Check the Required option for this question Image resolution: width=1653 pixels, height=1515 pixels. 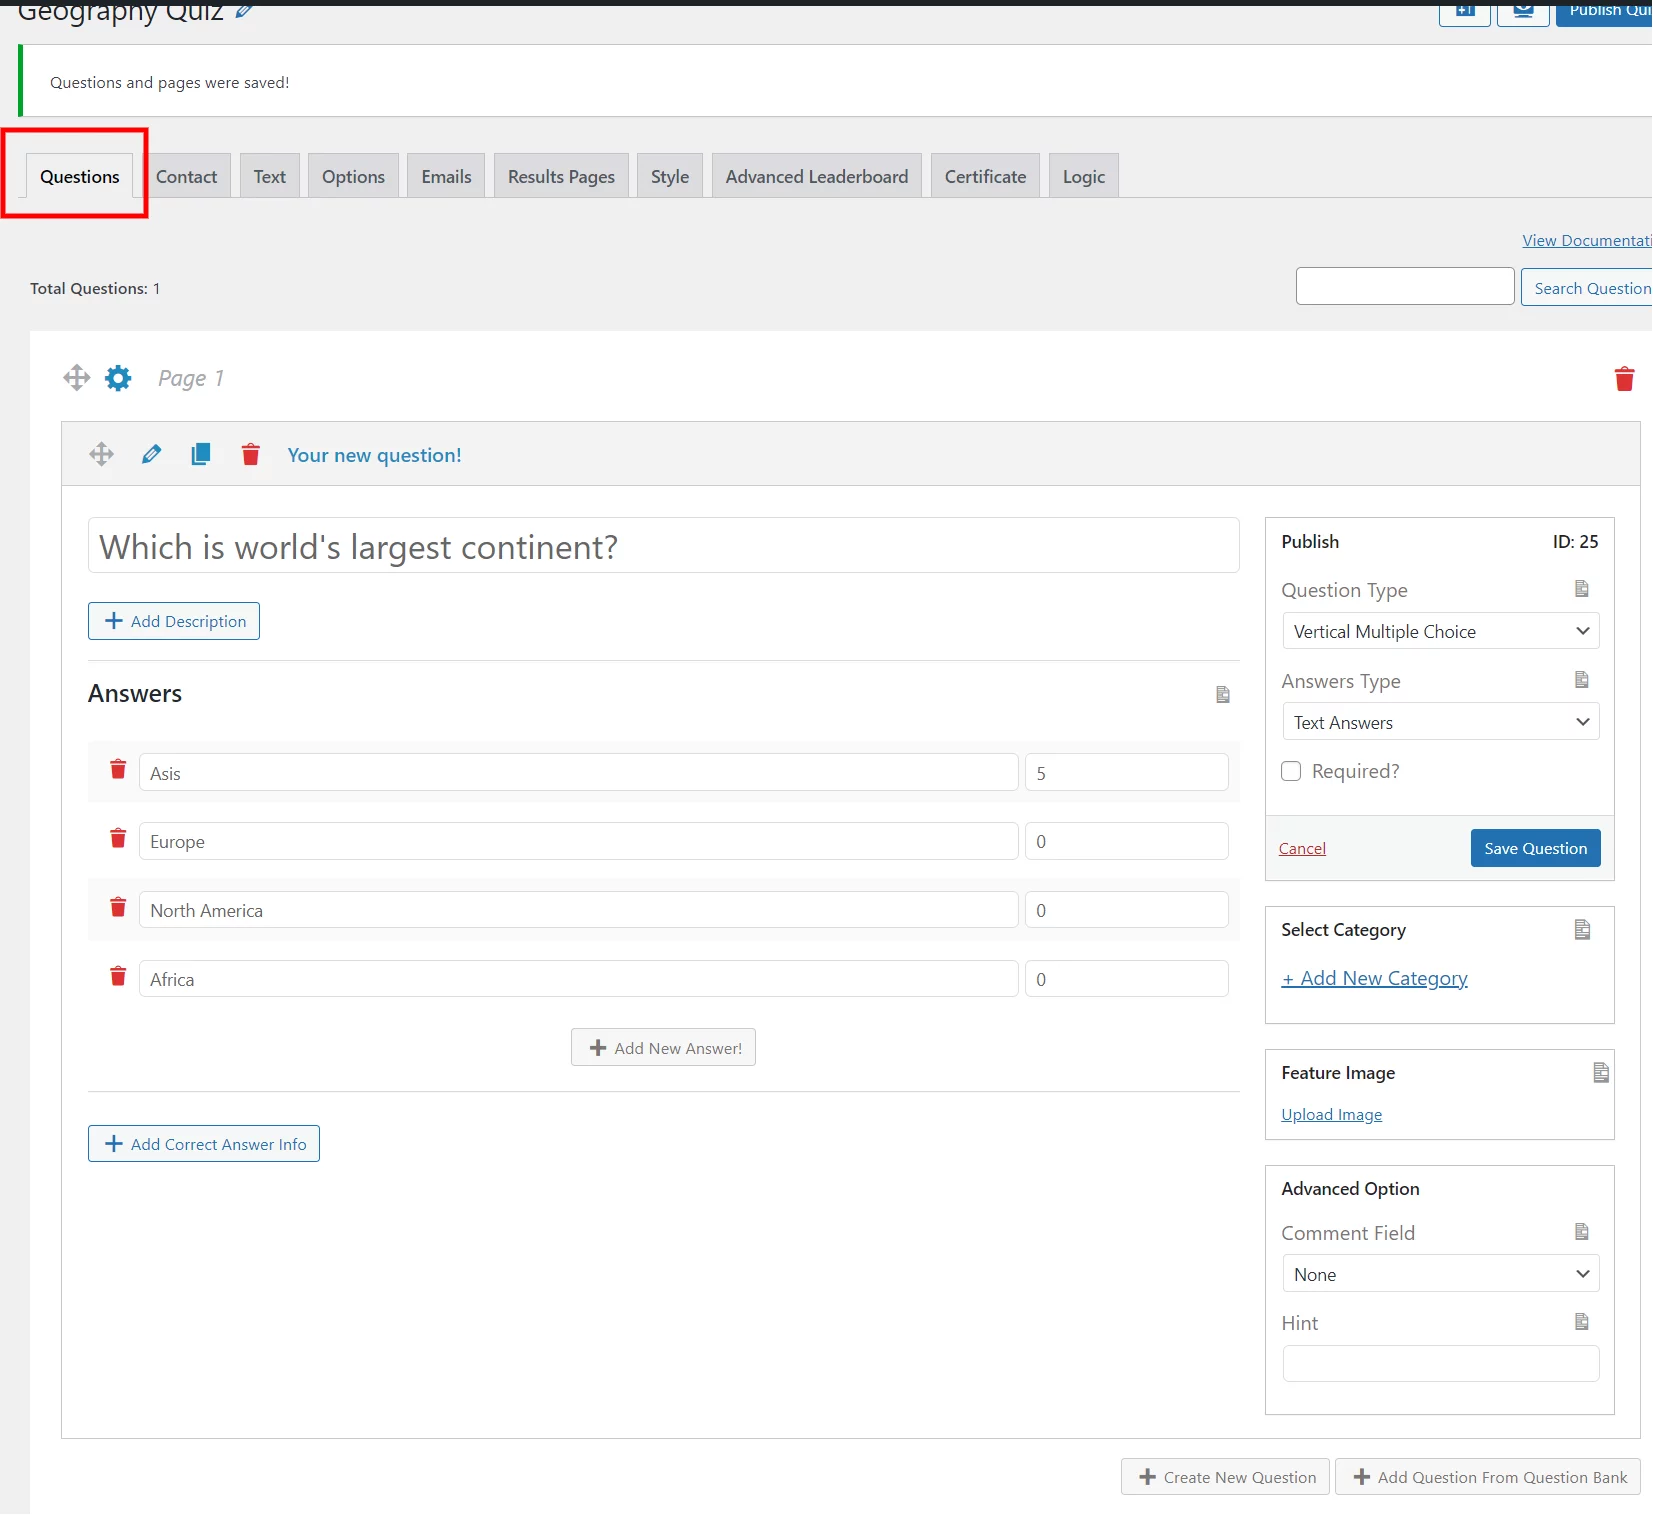click(x=1291, y=771)
